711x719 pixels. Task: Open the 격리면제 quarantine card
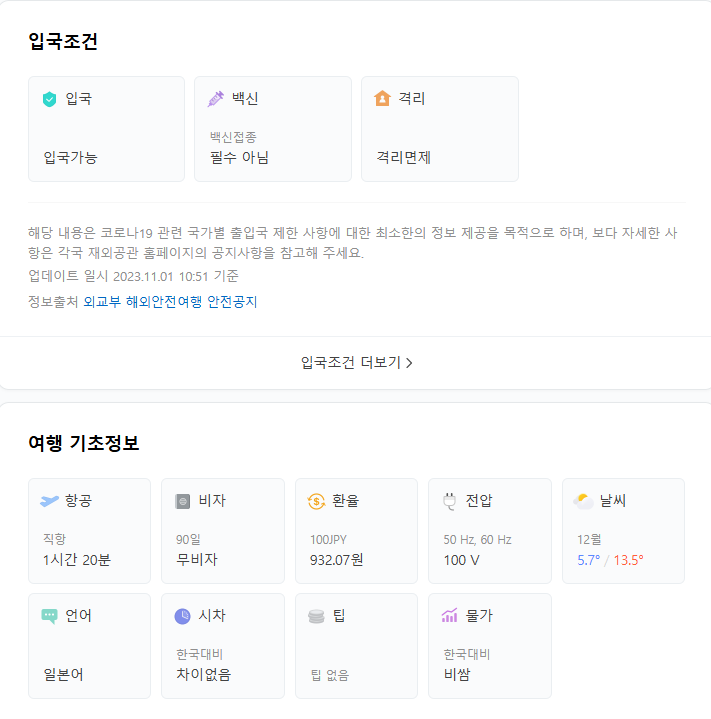pos(440,129)
